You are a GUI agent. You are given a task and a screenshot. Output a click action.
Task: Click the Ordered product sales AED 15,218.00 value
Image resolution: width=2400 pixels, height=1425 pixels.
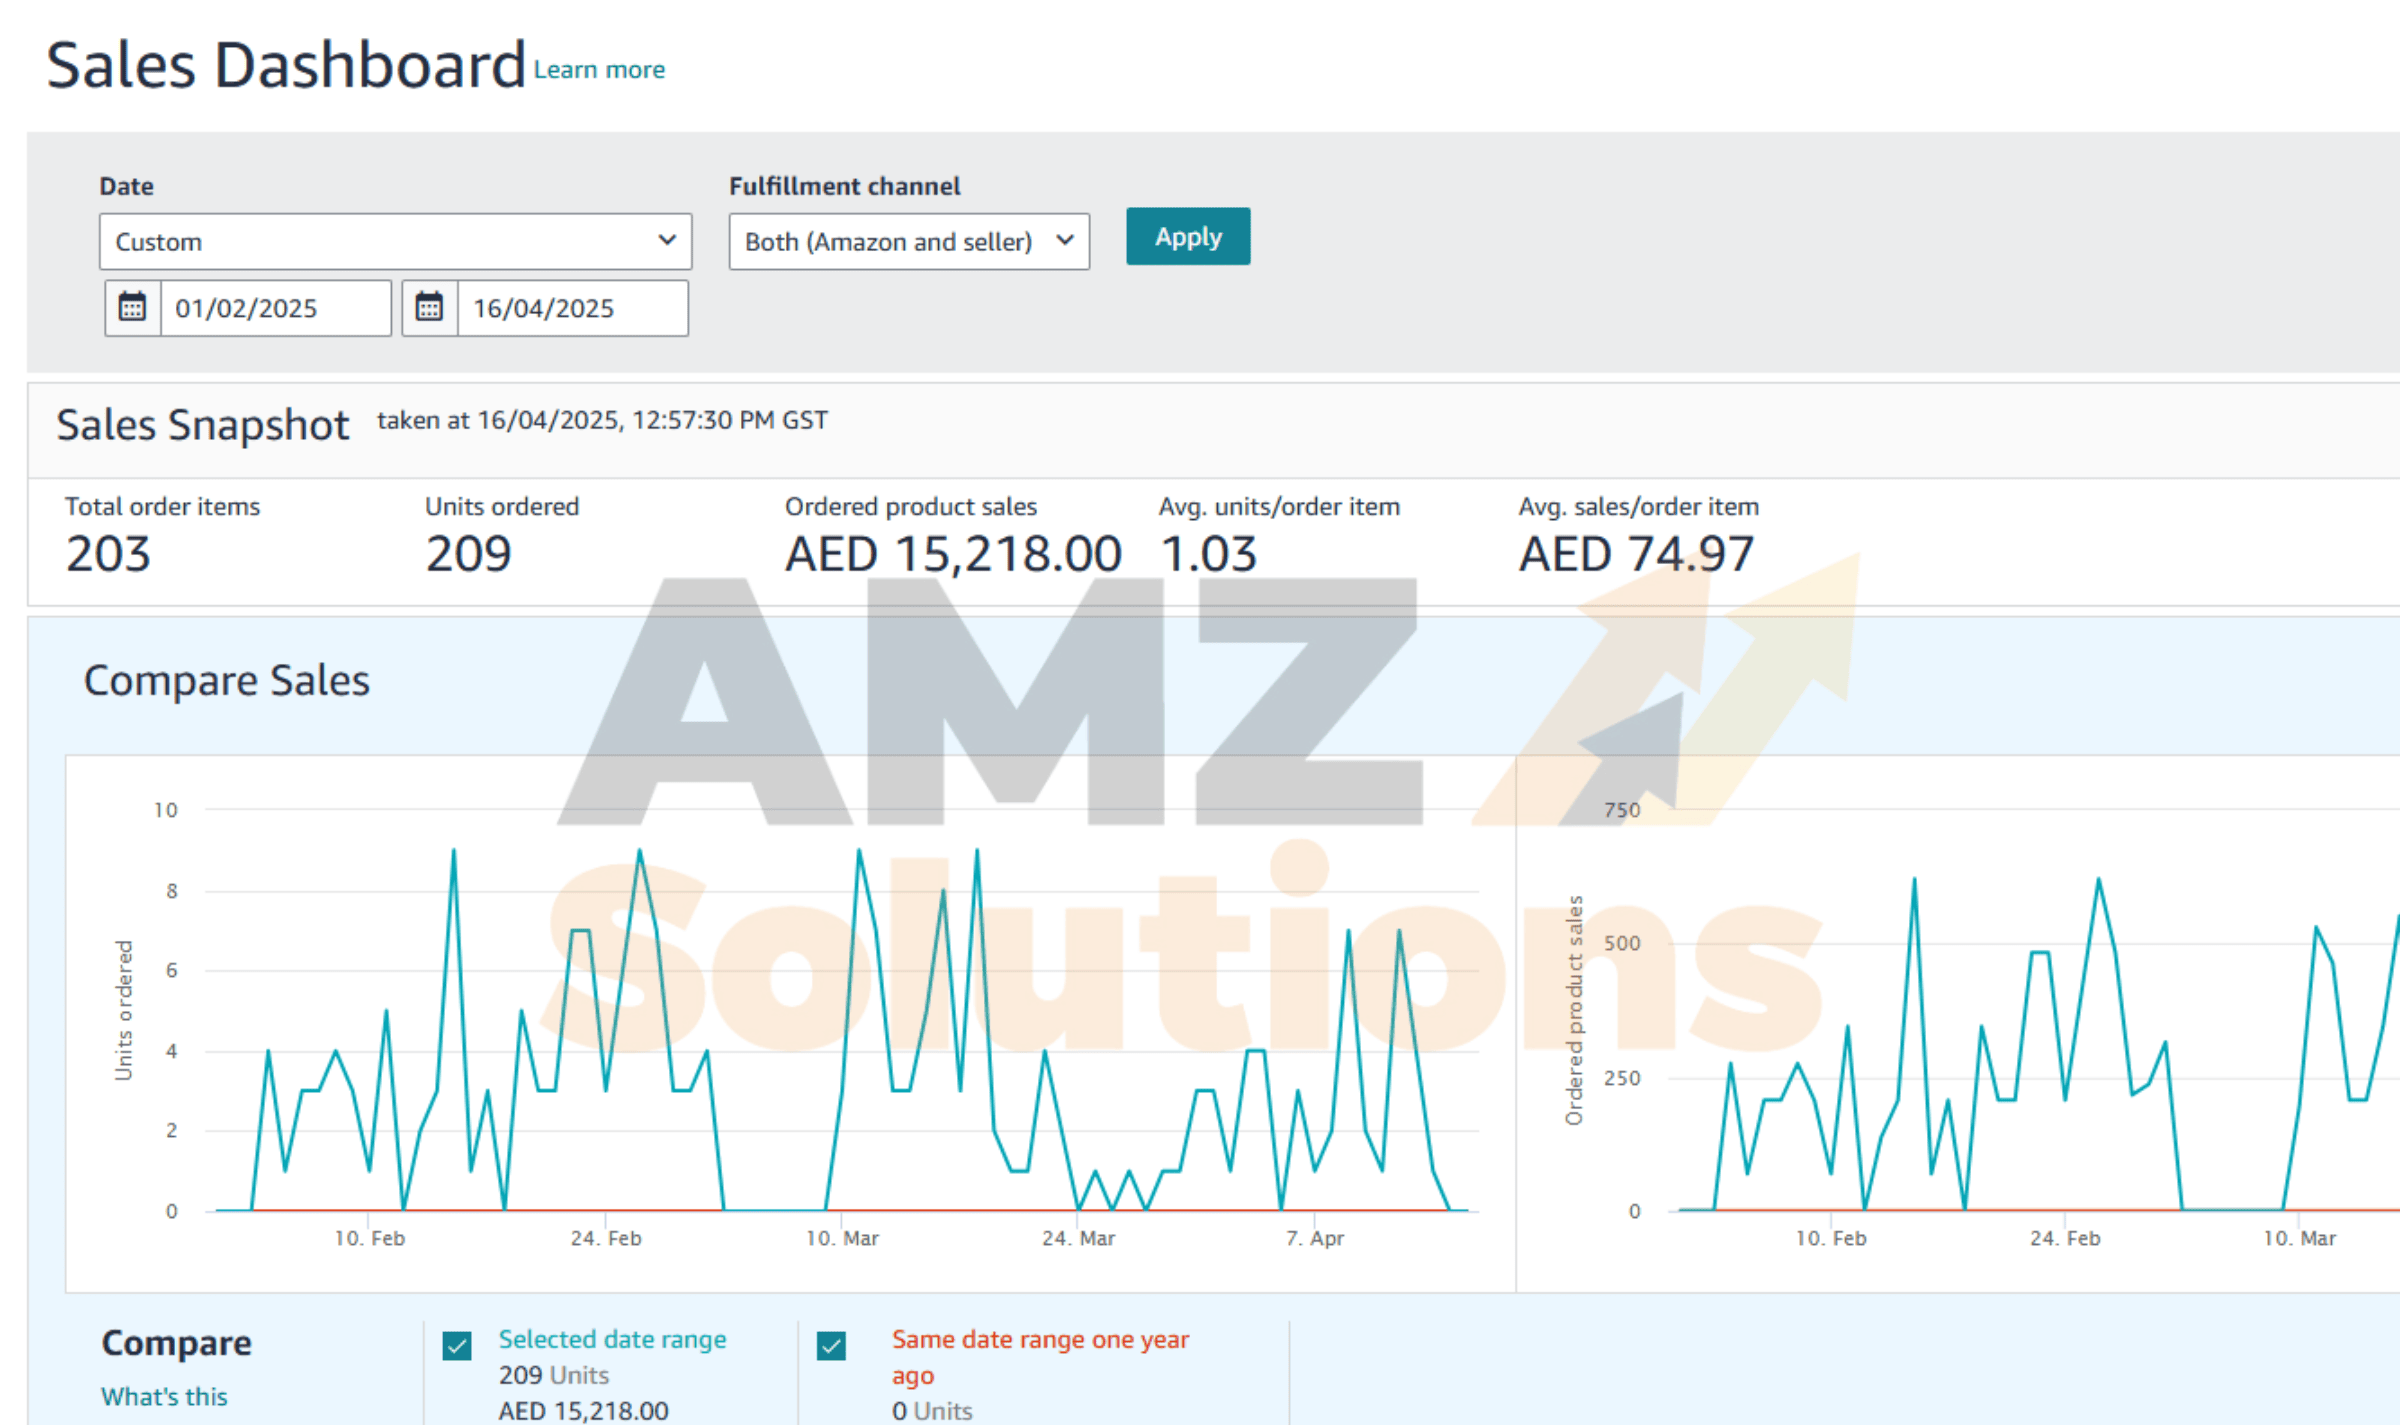click(952, 554)
